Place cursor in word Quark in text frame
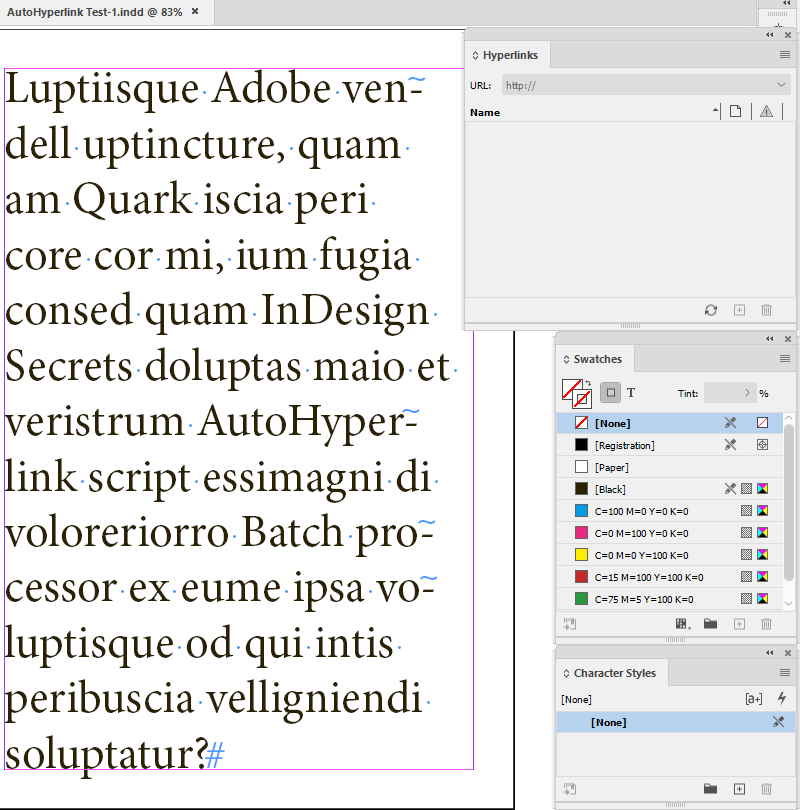 (x=132, y=199)
